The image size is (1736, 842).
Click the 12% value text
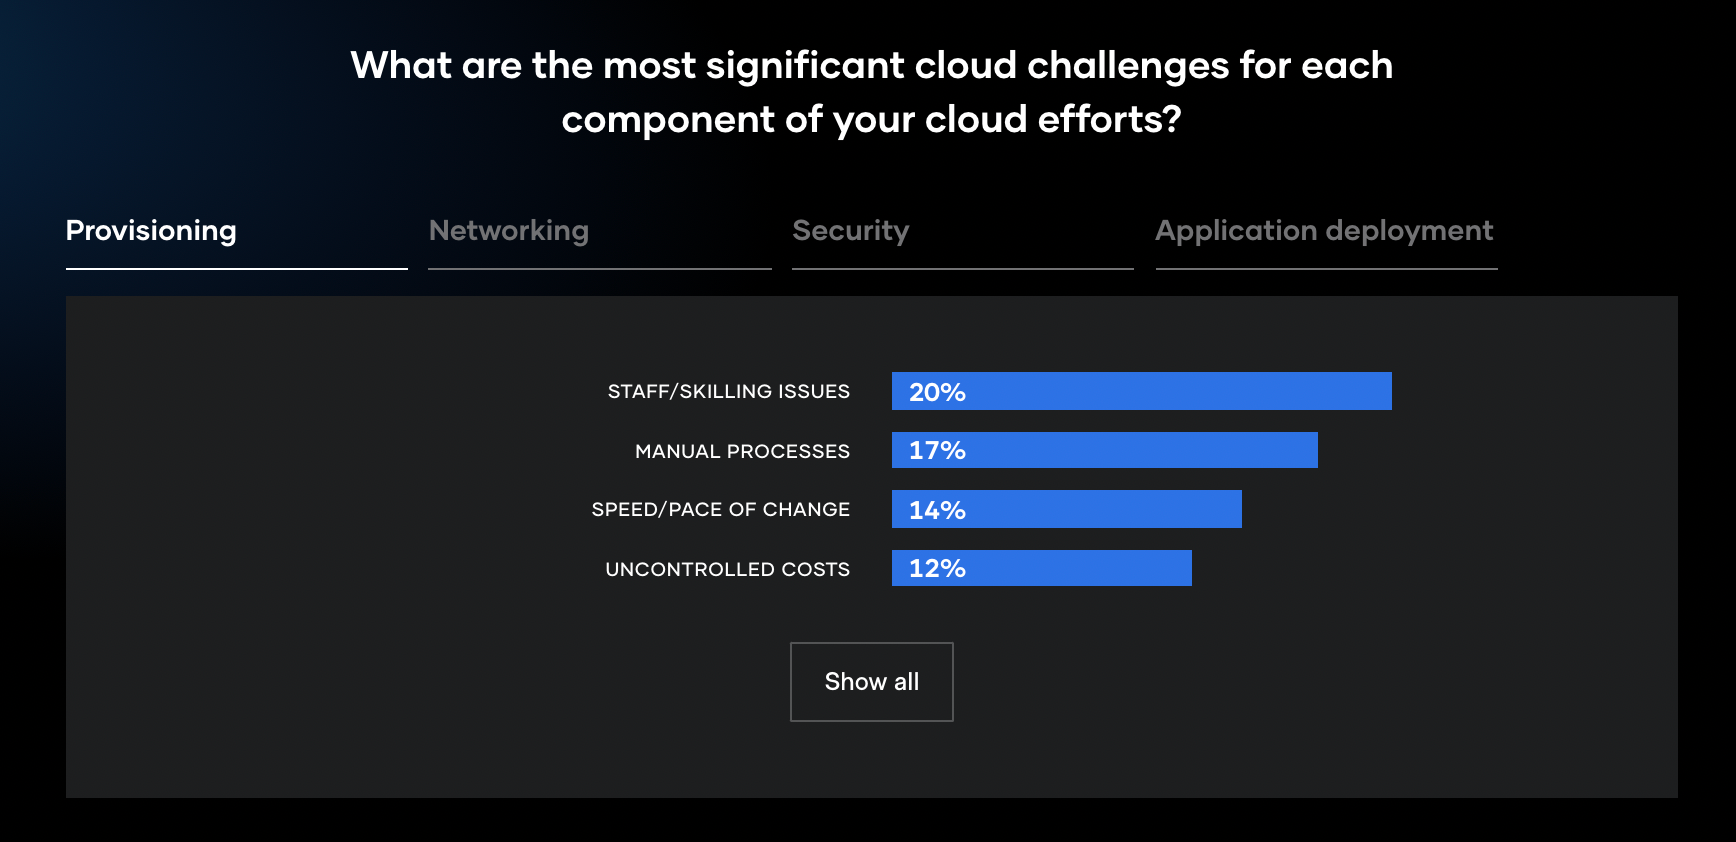[x=937, y=568]
